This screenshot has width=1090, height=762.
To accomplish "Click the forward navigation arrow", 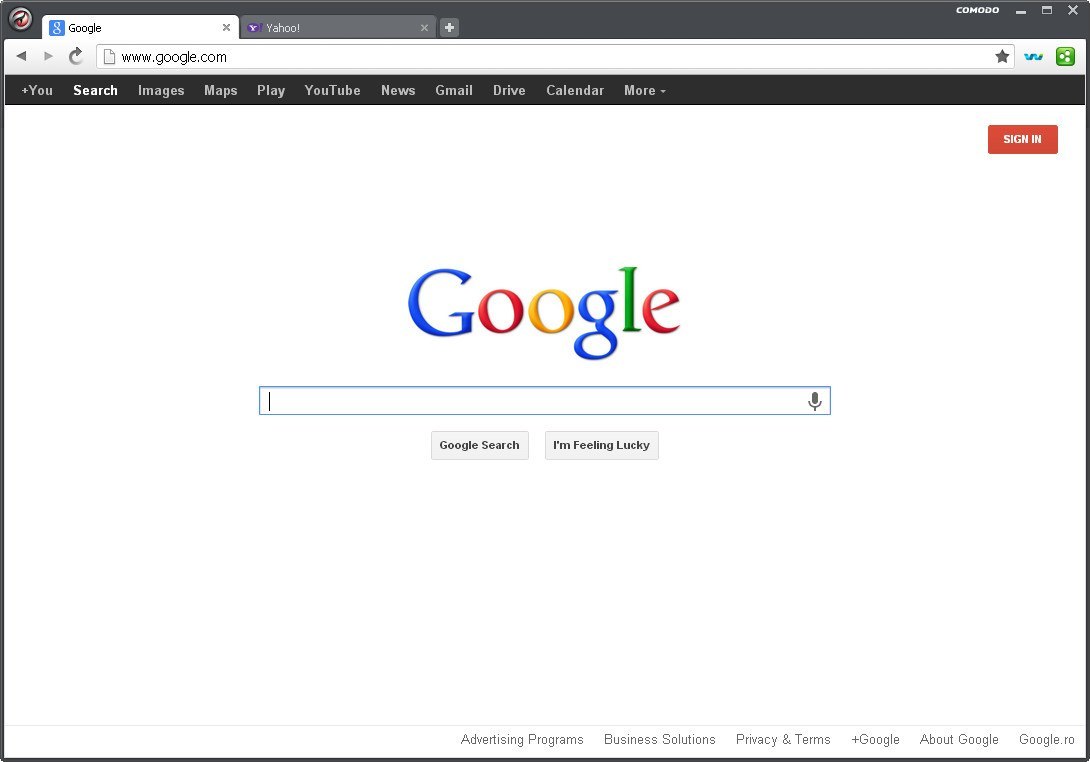I will pyautogui.click(x=47, y=57).
